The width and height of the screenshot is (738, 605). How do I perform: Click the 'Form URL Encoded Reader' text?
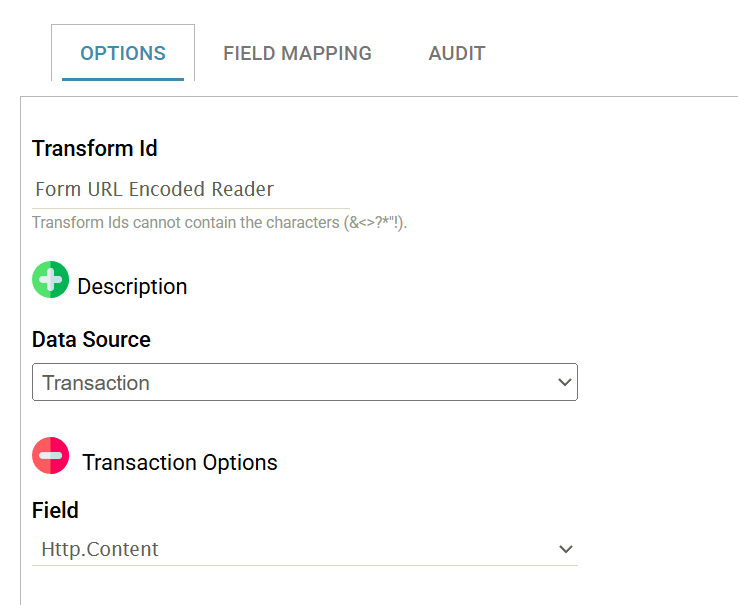coord(154,189)
